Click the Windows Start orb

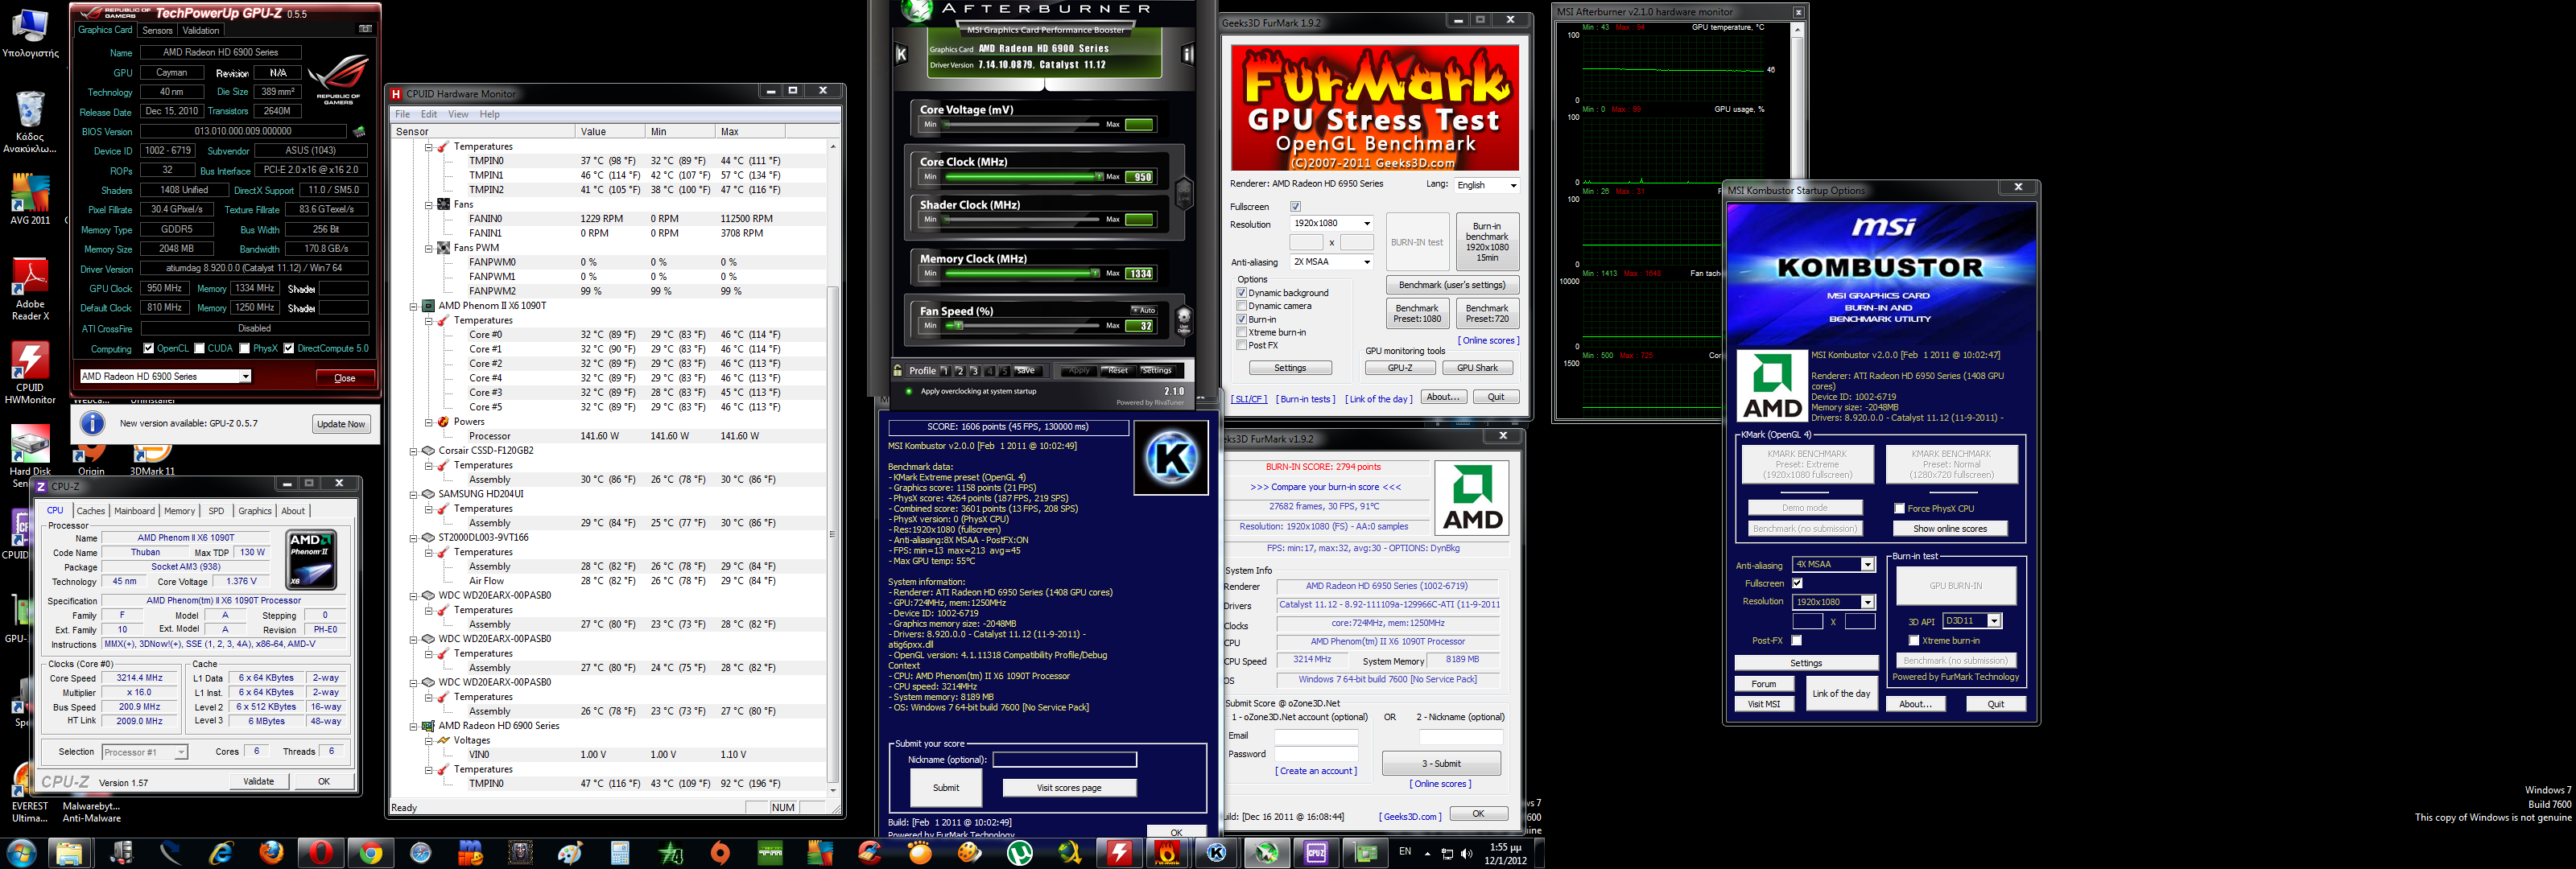point(21,853)
